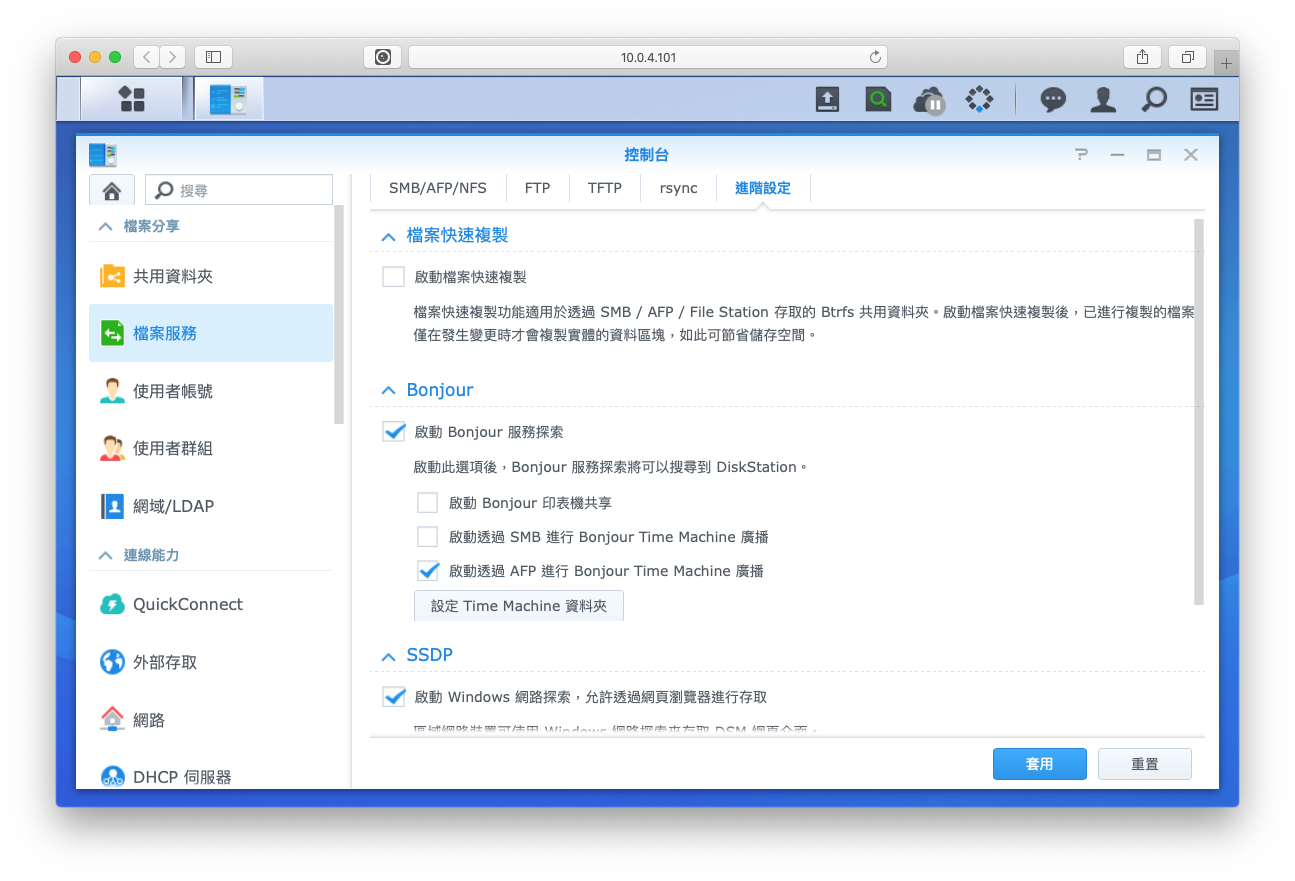
Task: Open Network (網路) sidebar item
Action: click(x=211, y=719)
